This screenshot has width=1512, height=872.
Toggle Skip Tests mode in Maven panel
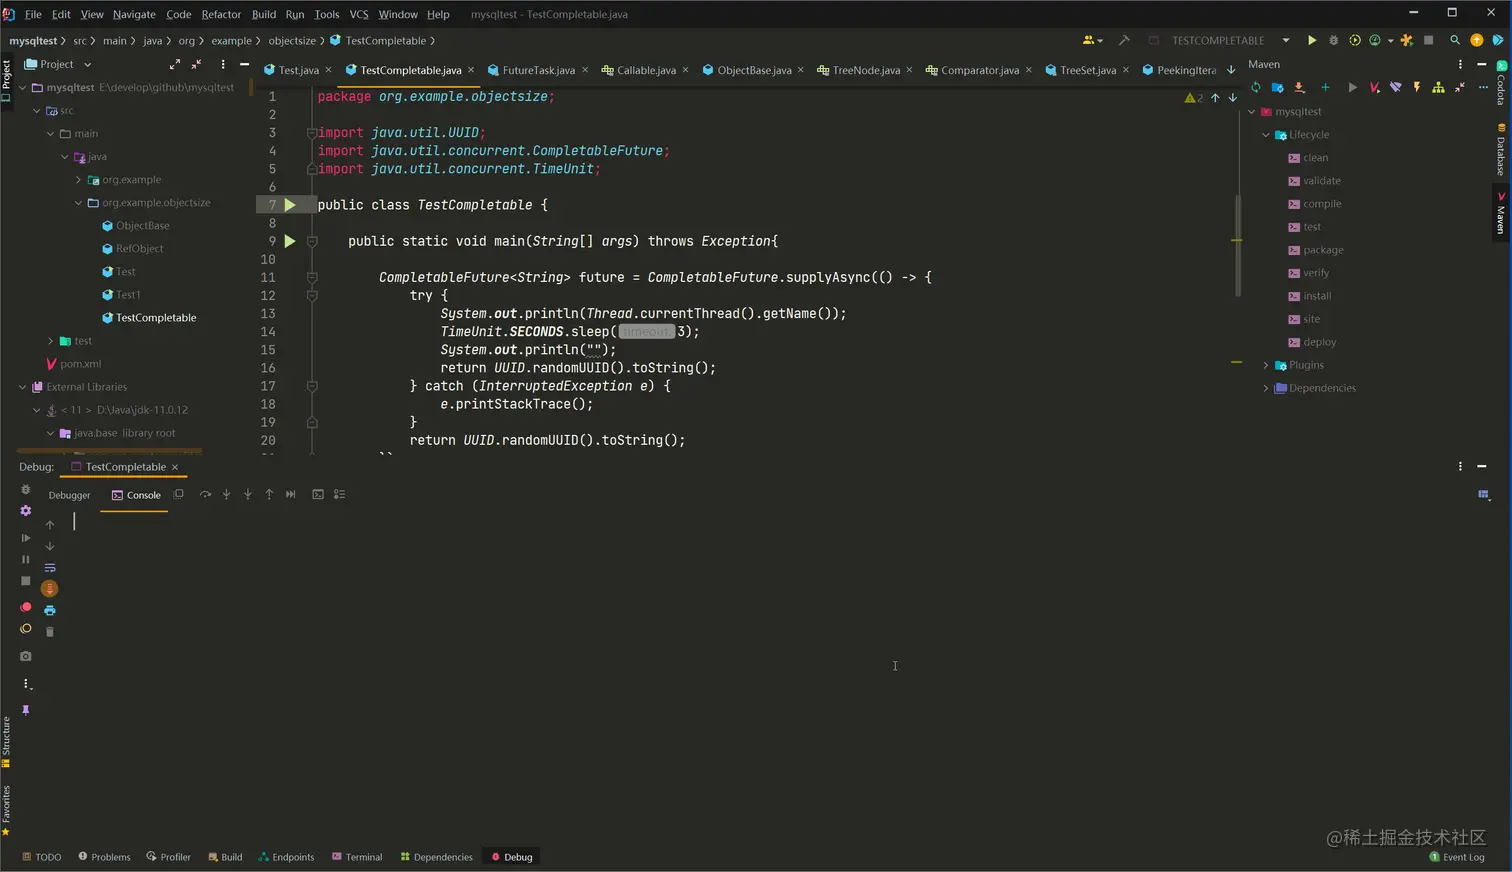tap(1395, 87)
